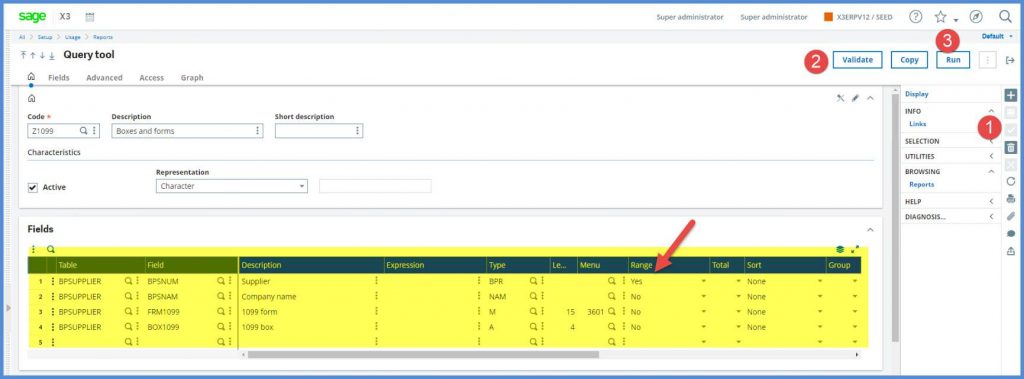Click the favorites star icon
This screenshot has width=1024, height=379.
coord(940,17)
